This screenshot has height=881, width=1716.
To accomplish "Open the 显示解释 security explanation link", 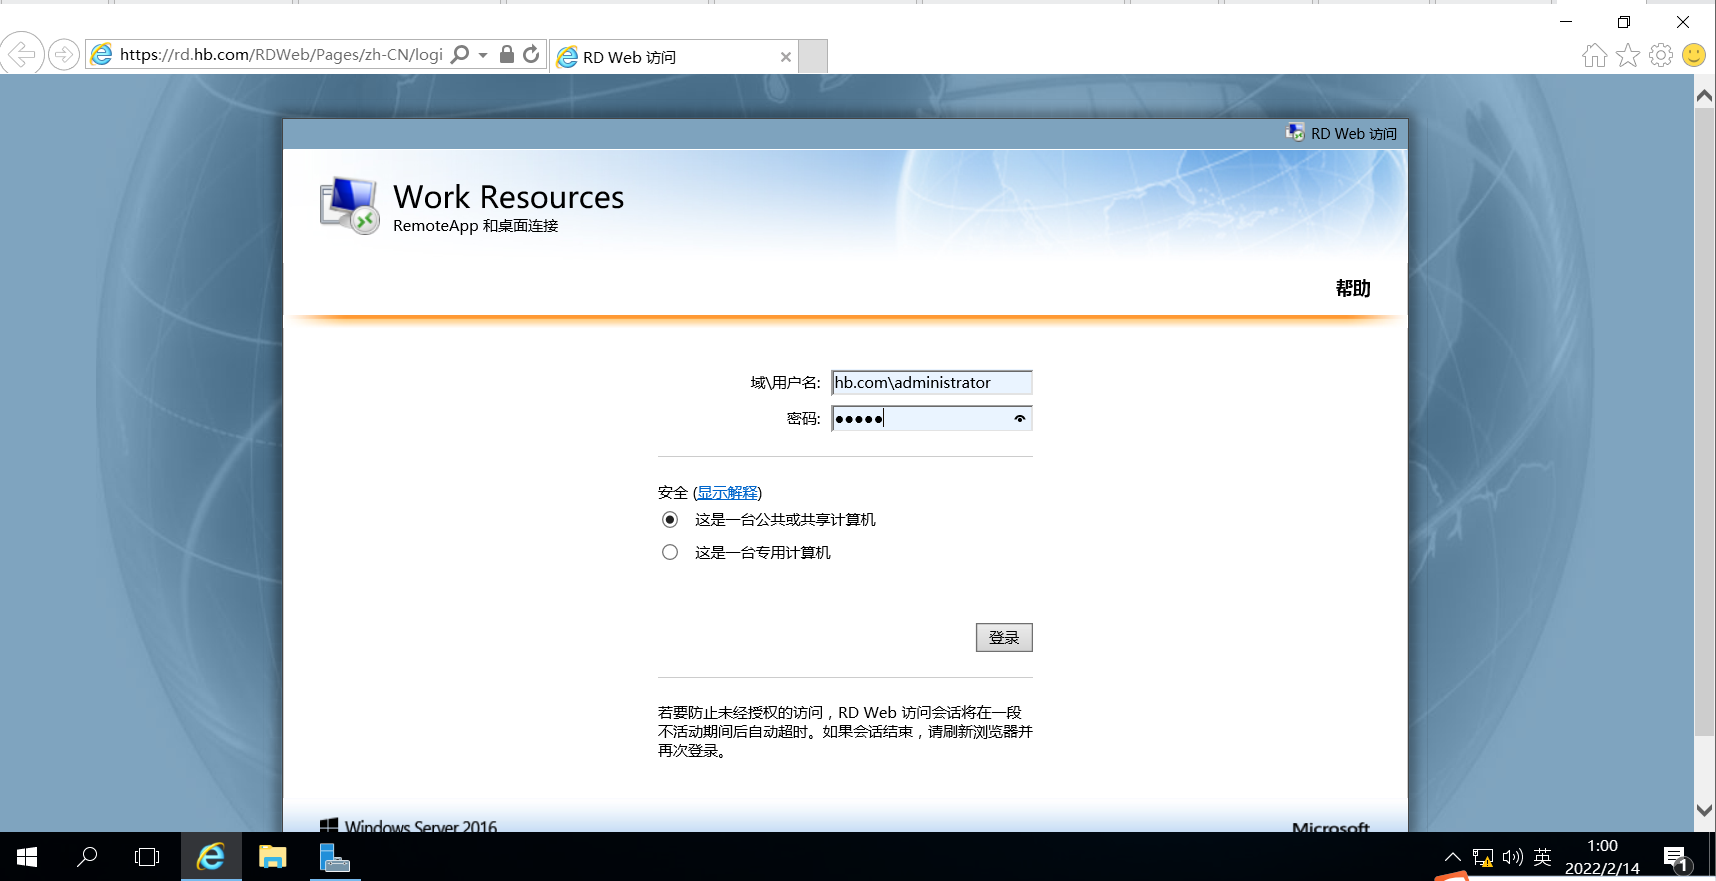I will pos(728,493).
